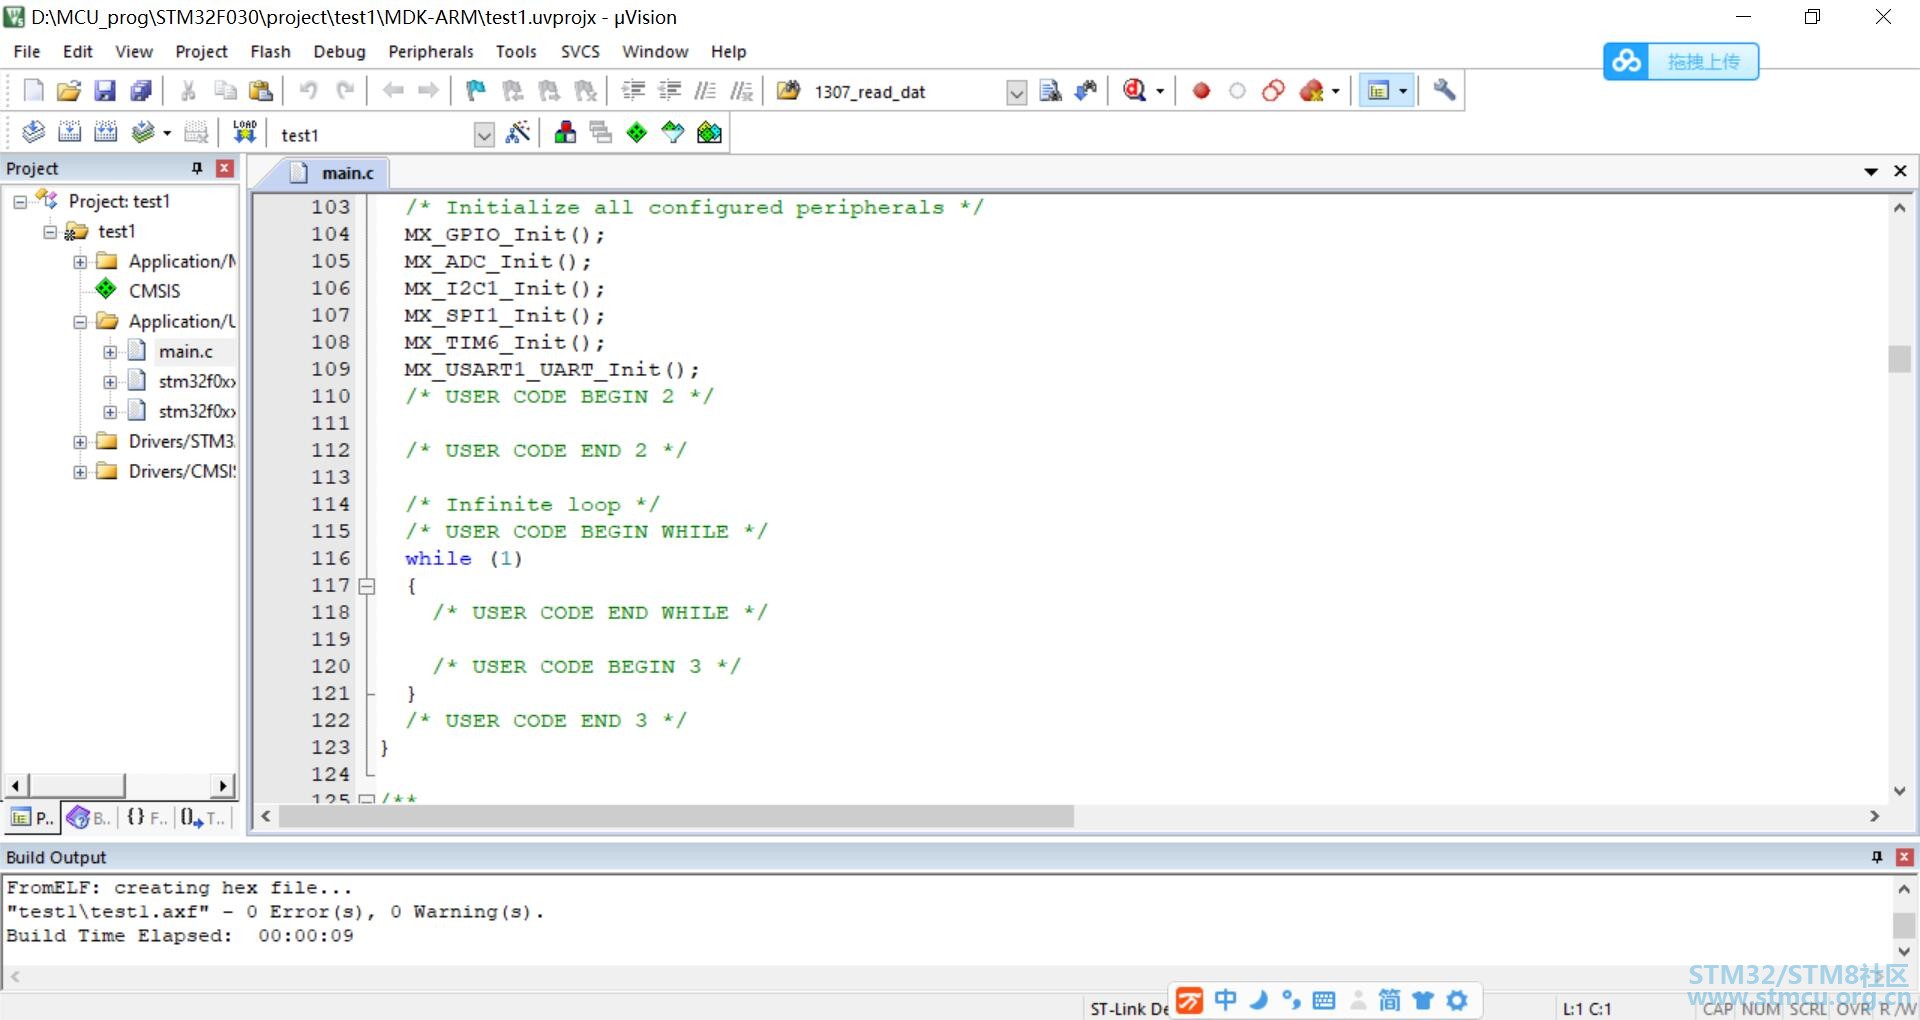The width and height of the screenshot is (1920, 1020).
Task: Open Options for Target magic wand icon
Action: (518, 133)
